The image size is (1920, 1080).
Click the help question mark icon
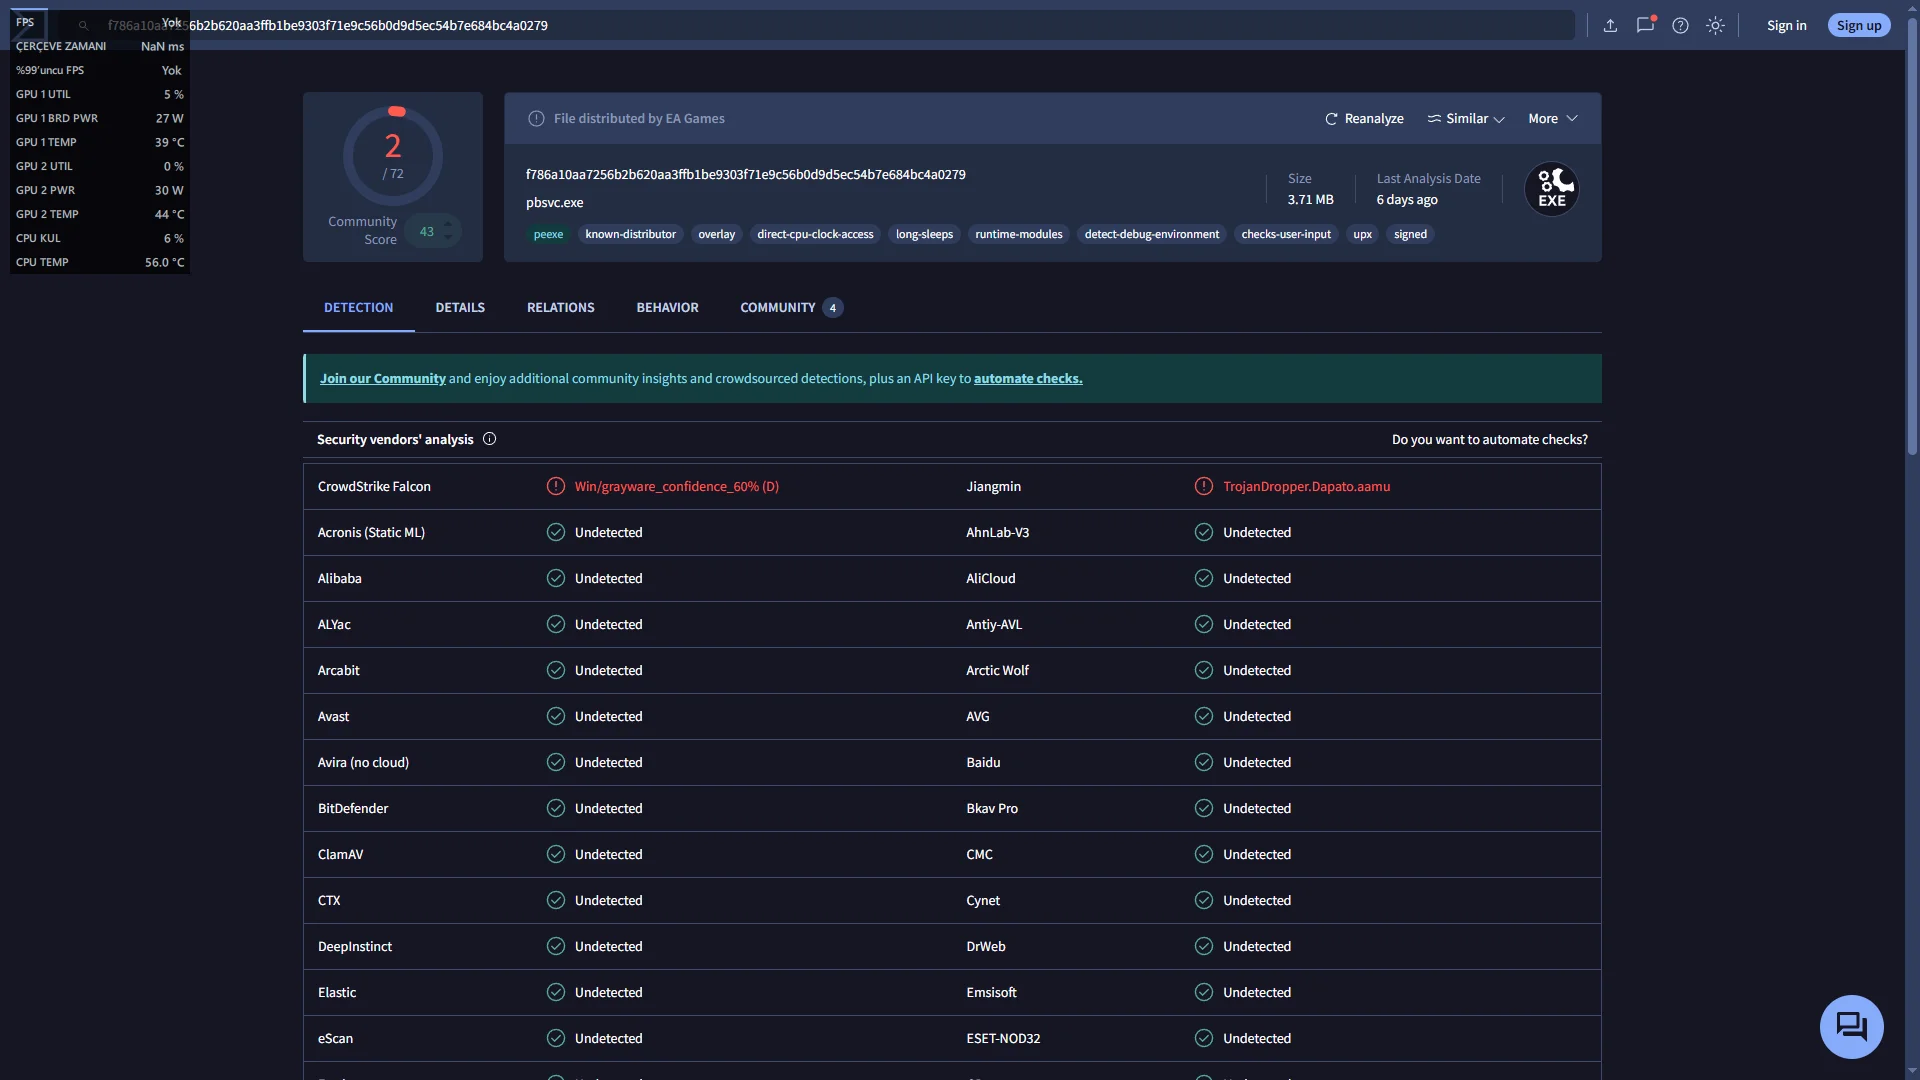pyautogui.click(x=1680, y=26)
